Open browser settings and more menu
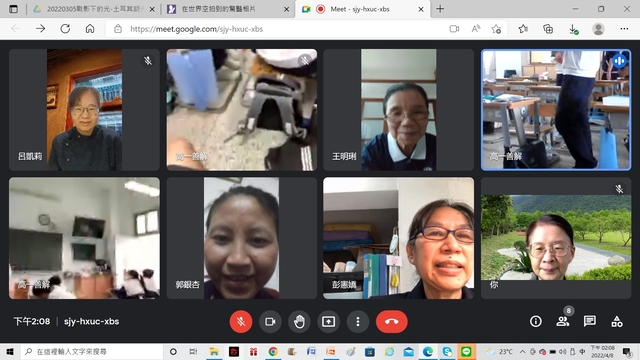The image size is (640, 360). 624,29
